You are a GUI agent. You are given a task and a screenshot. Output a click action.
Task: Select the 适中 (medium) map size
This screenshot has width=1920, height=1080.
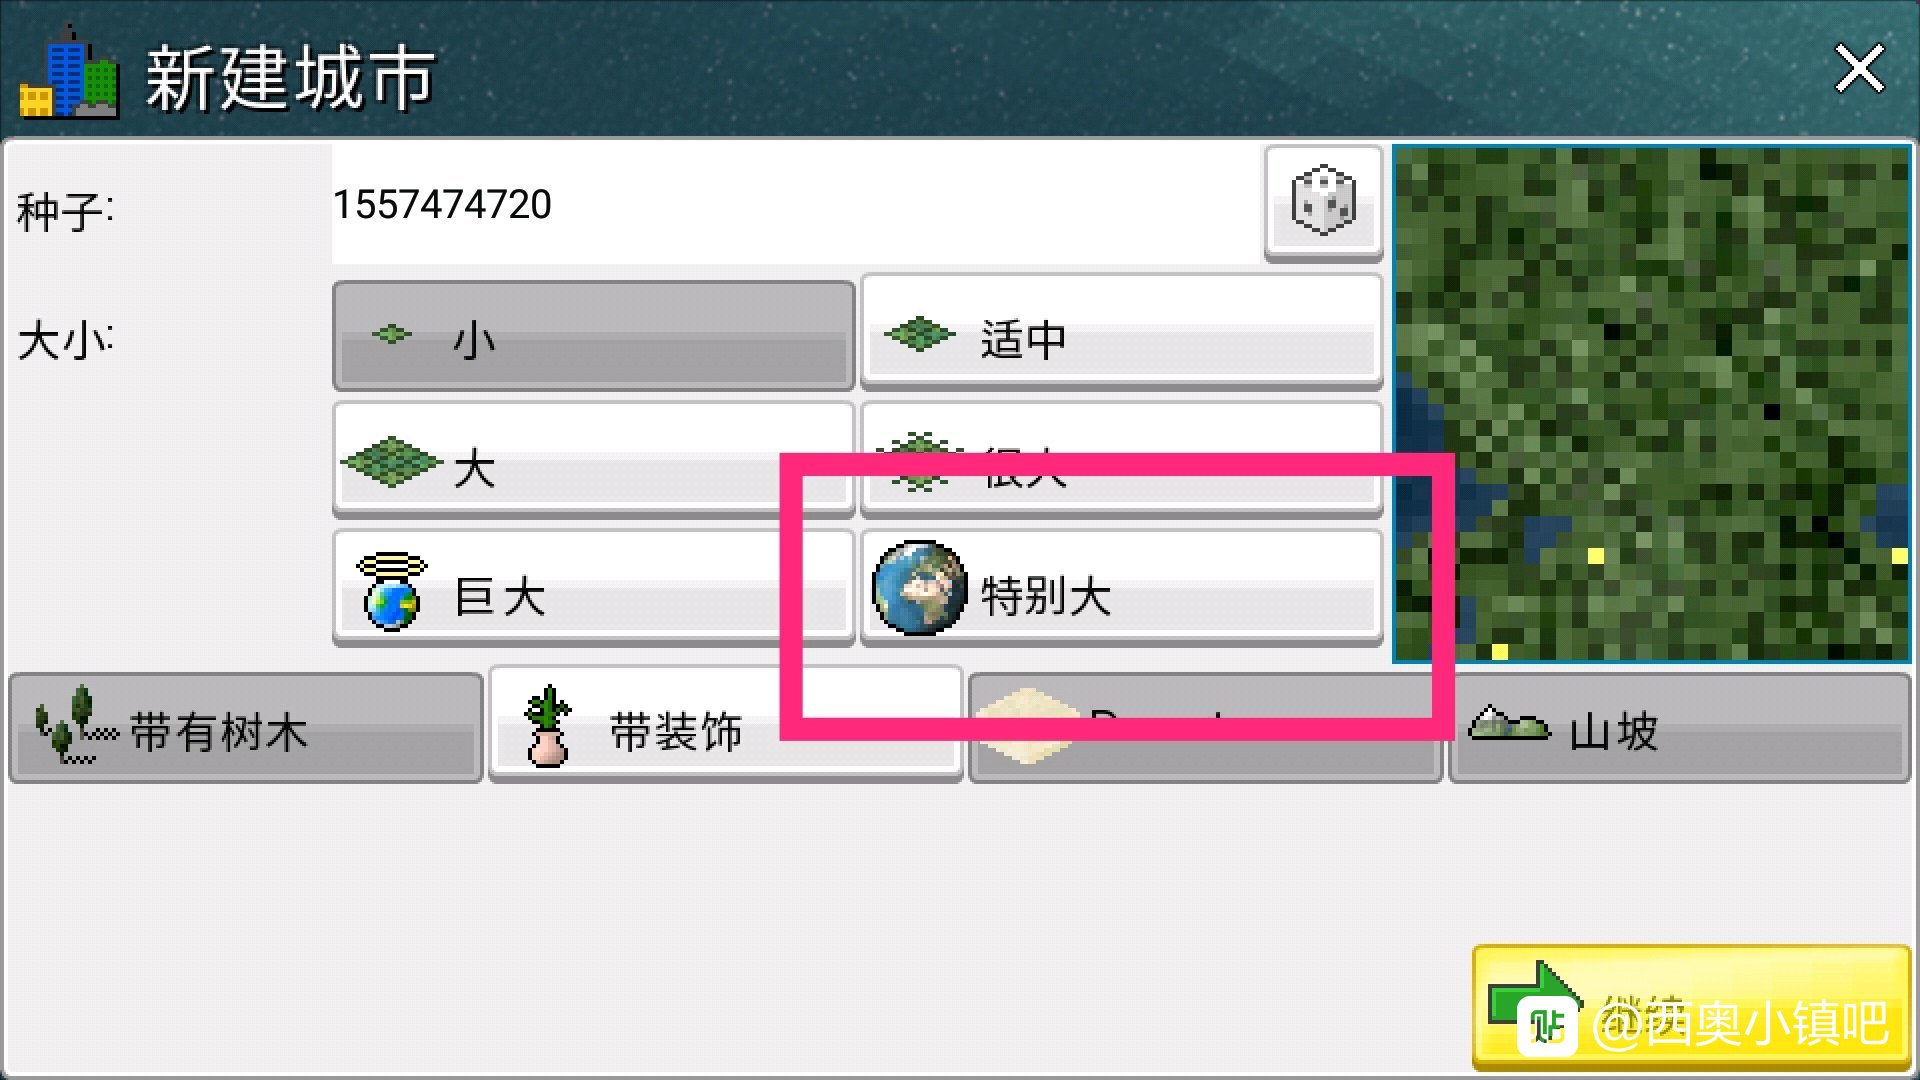[x=1121, y=333]
